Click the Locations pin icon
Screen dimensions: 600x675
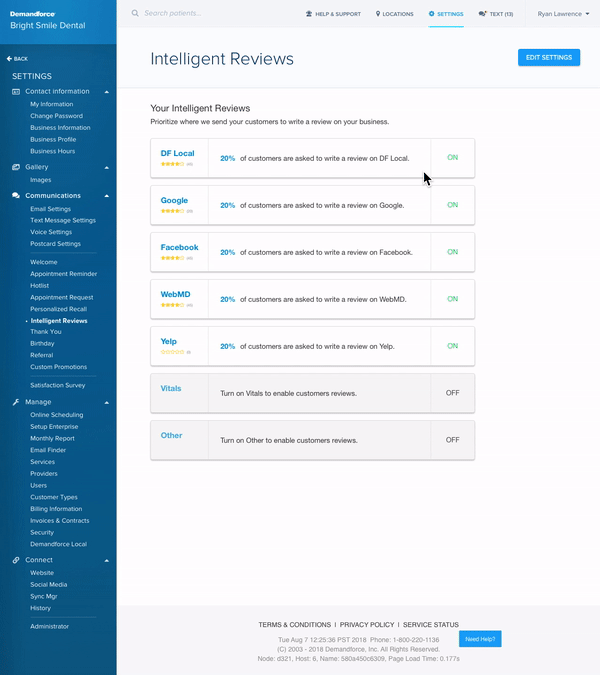pyautogui.click(x=378, y=14)
